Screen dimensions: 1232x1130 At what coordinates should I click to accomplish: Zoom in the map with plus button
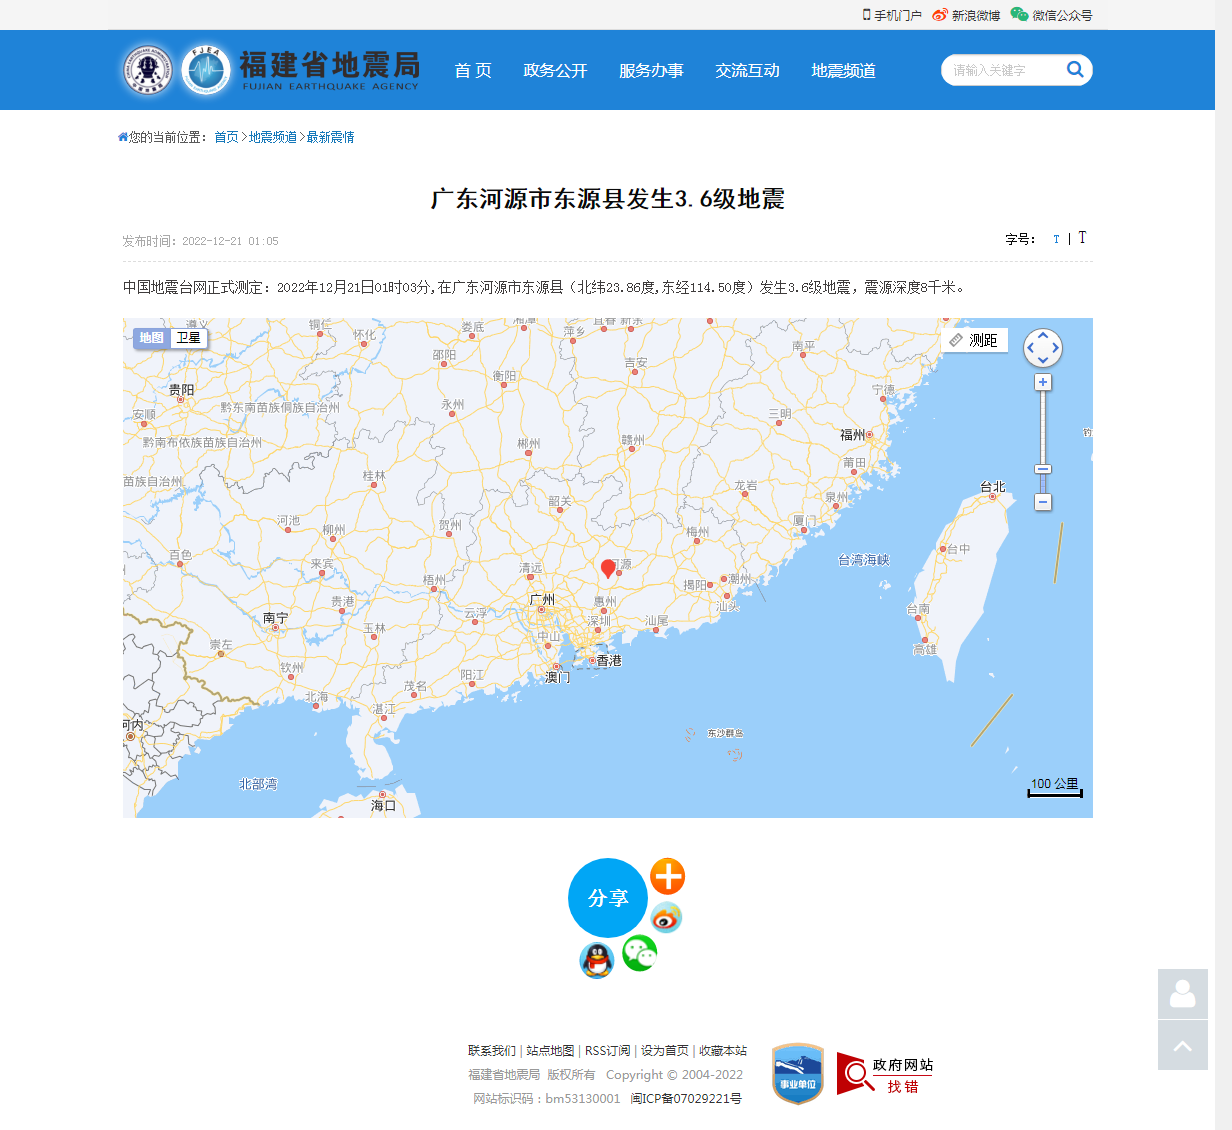pos(1043,382)
